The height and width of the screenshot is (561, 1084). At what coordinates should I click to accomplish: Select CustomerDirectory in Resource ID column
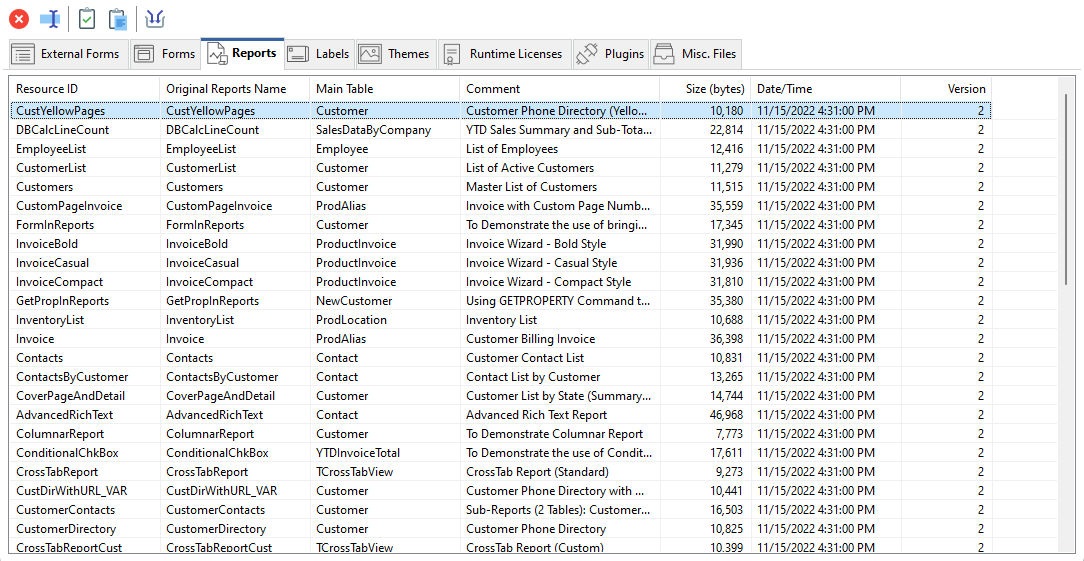[x=66, y=529]
